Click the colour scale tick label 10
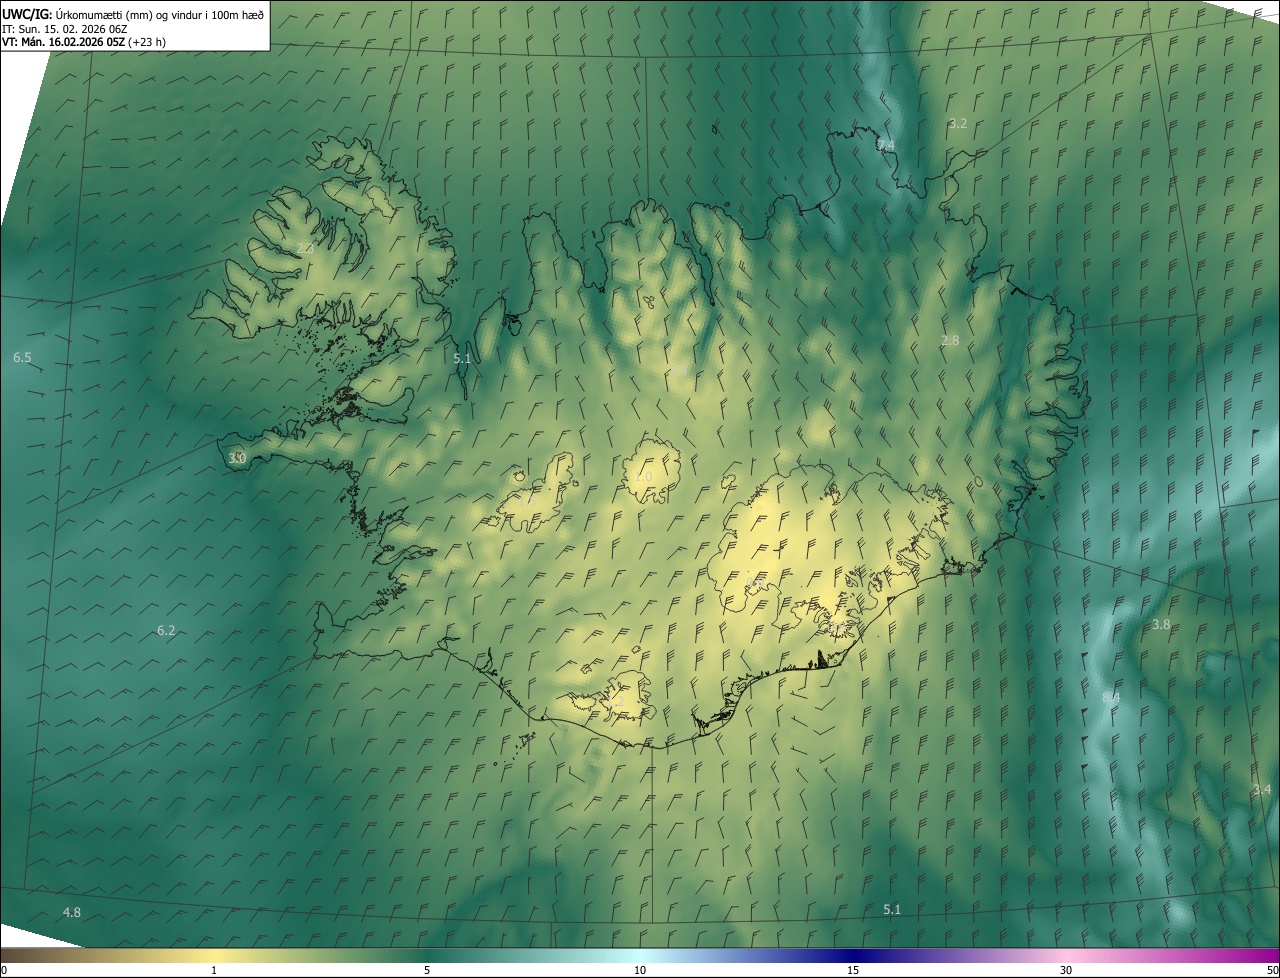The image size is (1280, 978). point(640,970)
